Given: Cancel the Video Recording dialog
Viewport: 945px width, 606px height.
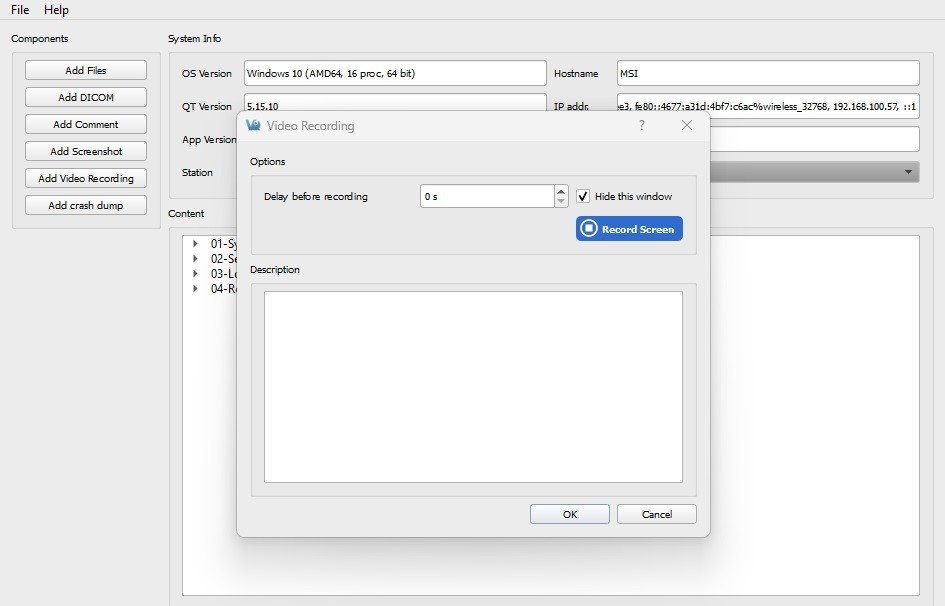Looking at the screenshot, I should click(x=656, y=513).
